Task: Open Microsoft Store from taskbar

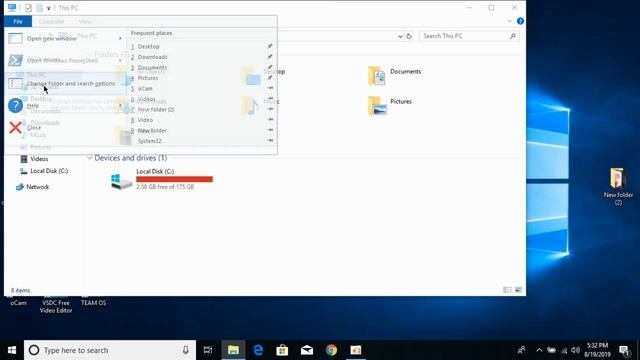Action: point(282,350)
